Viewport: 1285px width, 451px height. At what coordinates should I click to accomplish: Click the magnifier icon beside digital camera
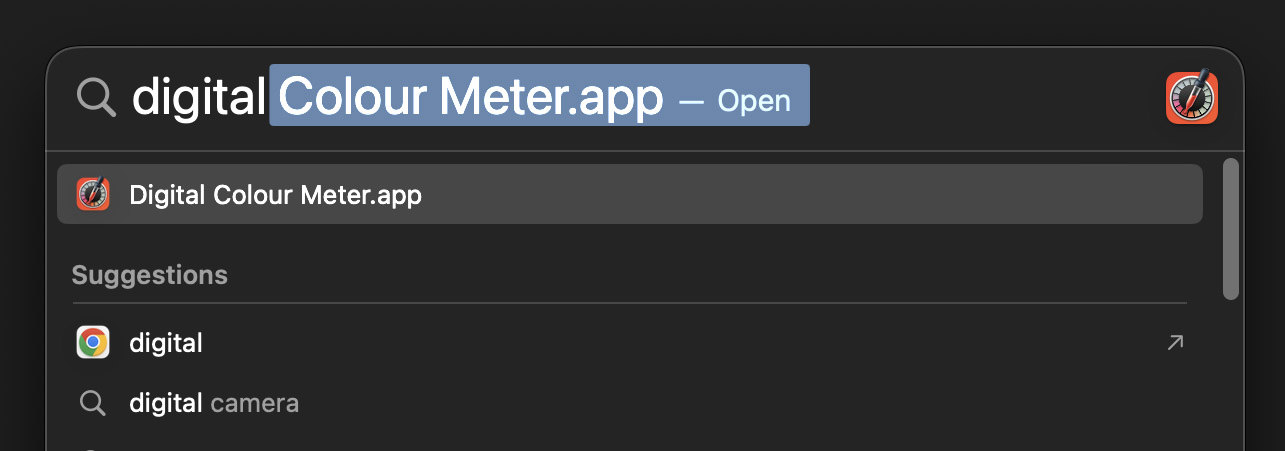[93, 403]
